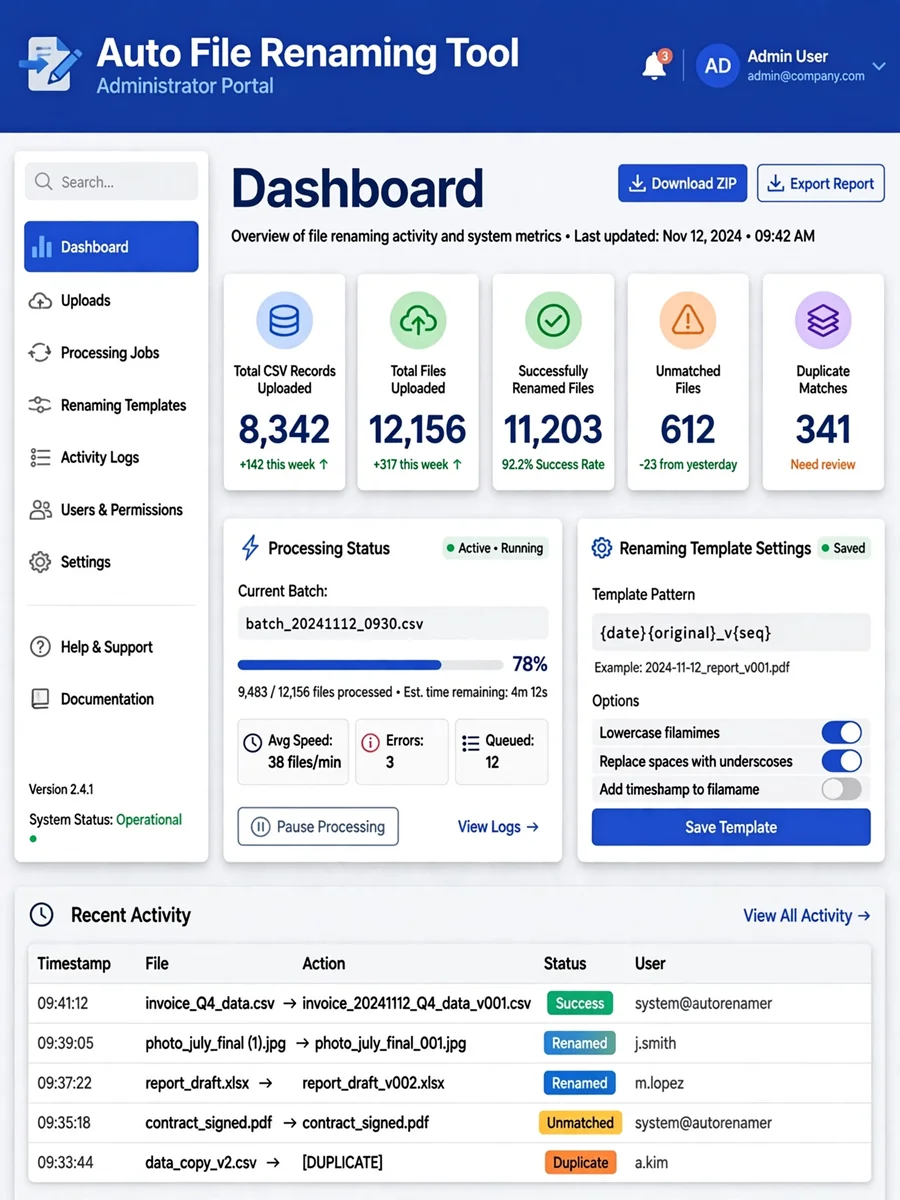Screen dimensions: 900x1200
Task: Click the Successfully Renamed checkmark icon
Action: click(553, 320)
